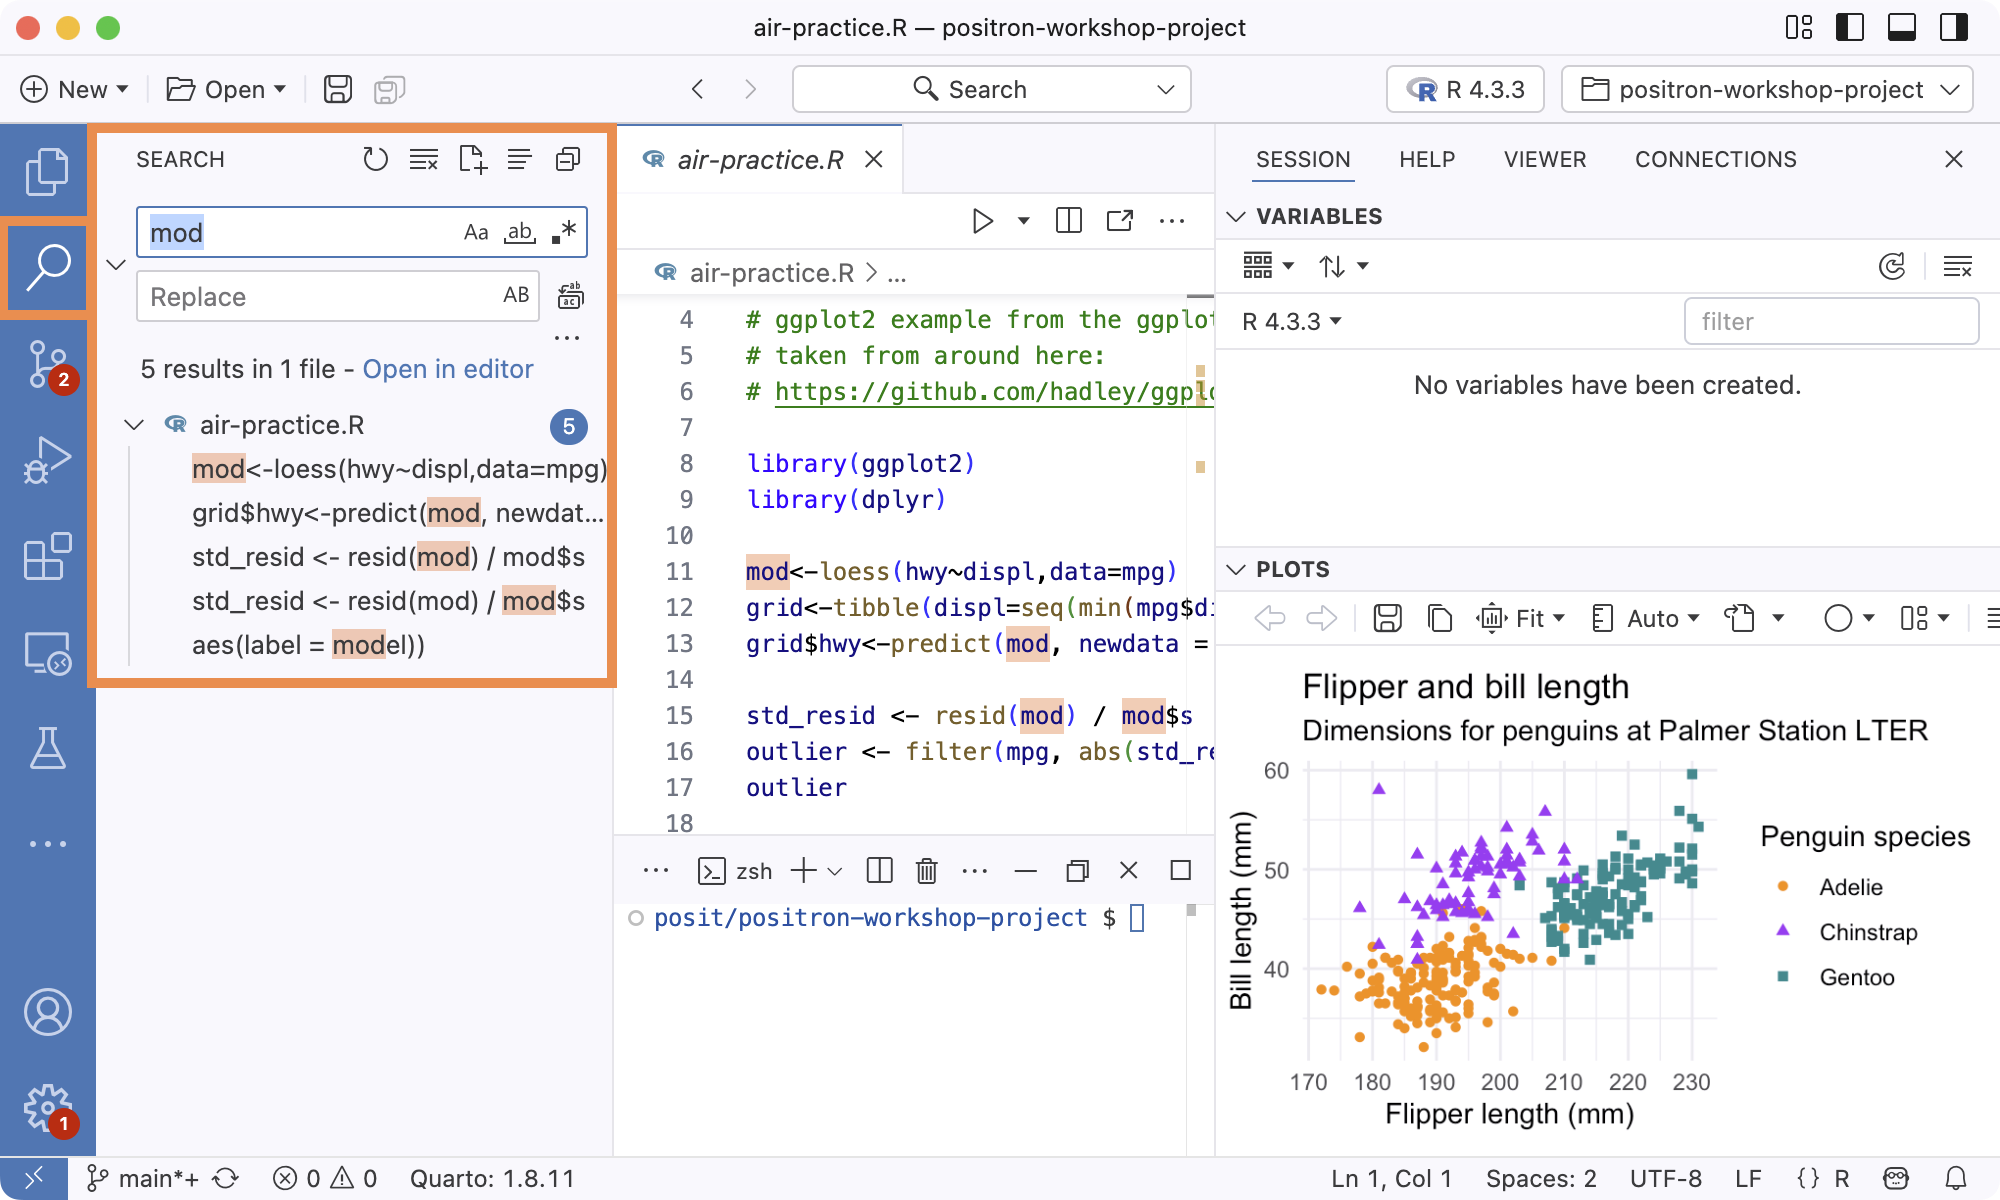Open variables sorting dropdown

[x=1343, y=266]
